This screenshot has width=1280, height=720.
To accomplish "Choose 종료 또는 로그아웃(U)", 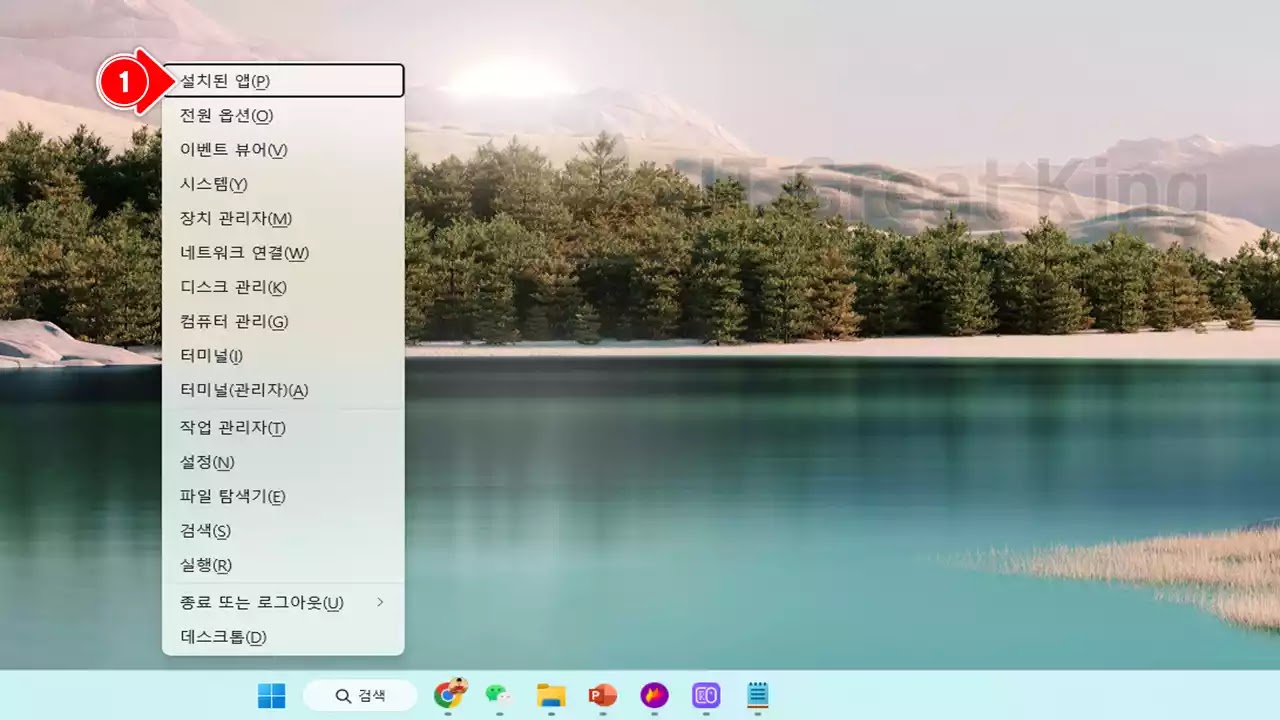I will 283,603.
